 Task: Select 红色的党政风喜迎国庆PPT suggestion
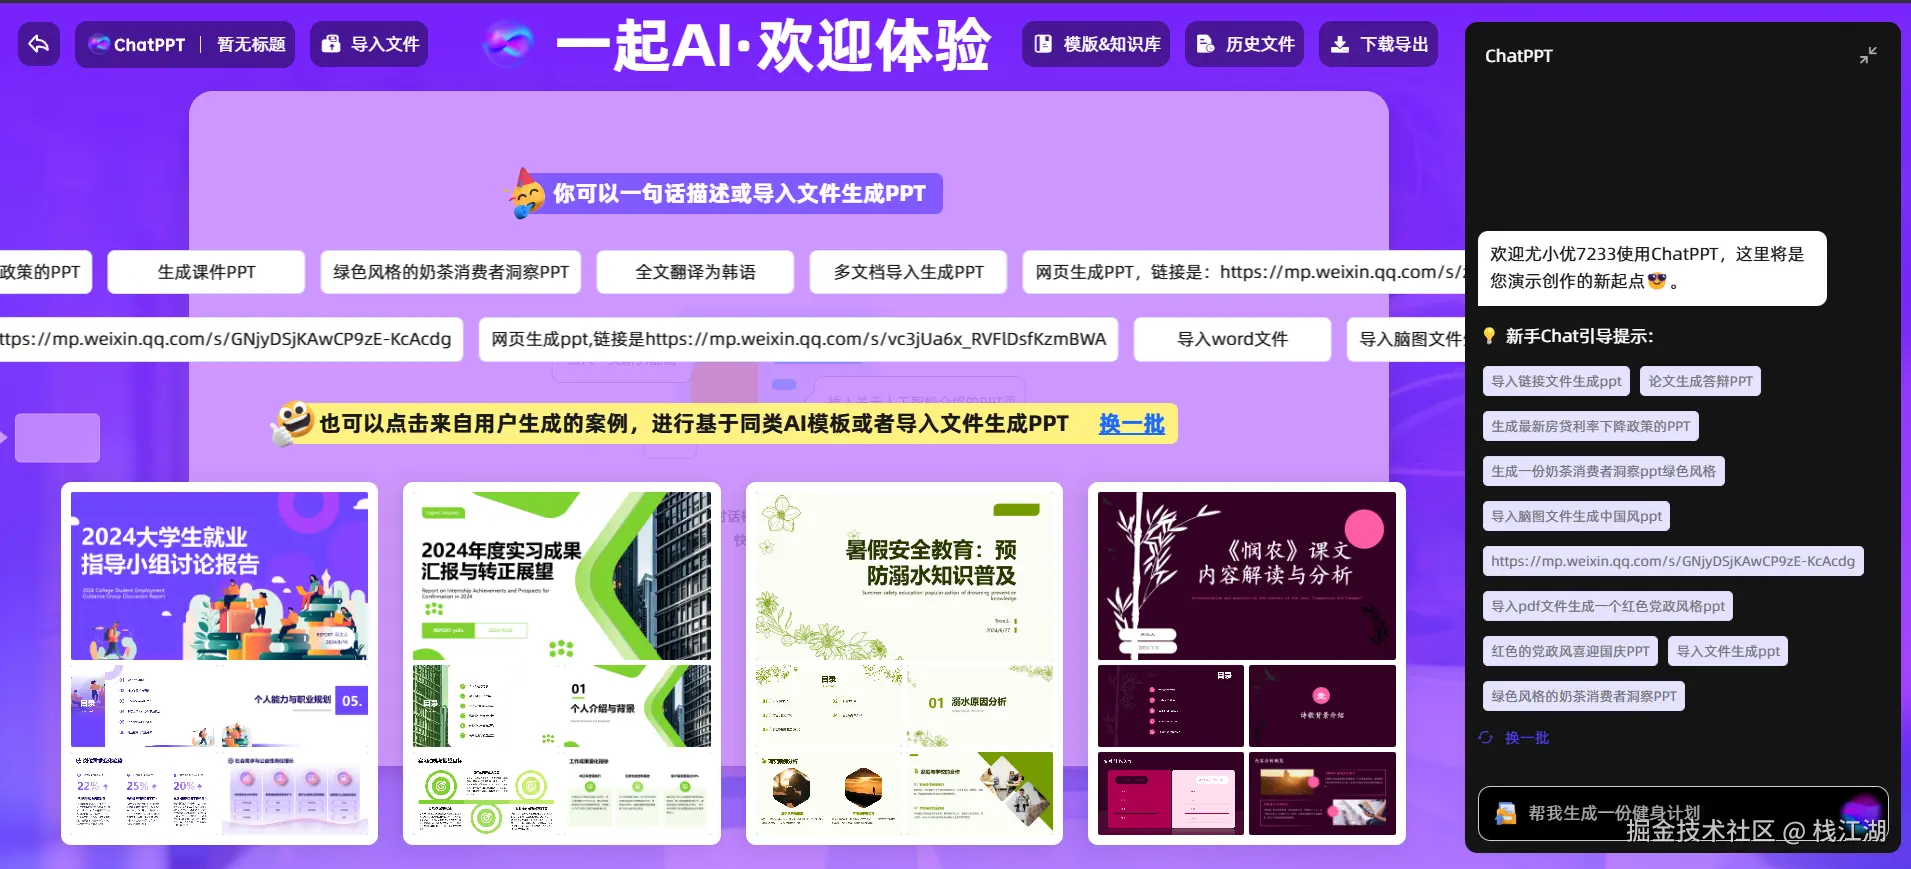point(1570,651)
